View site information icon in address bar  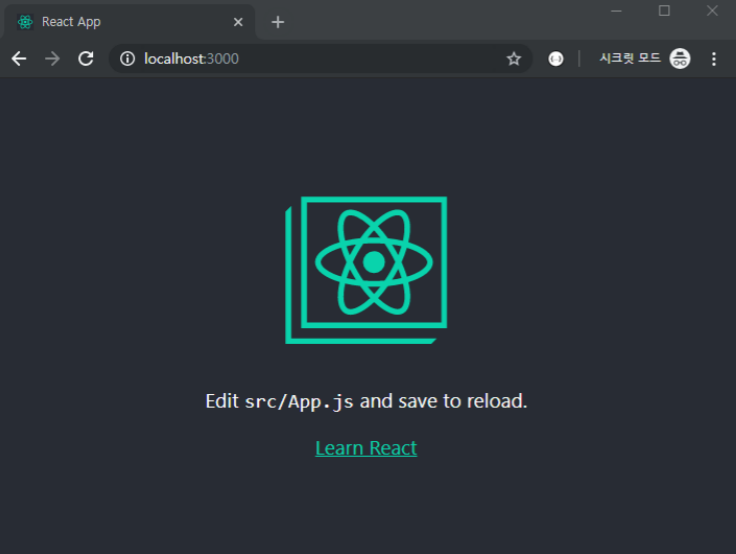point(127,59)
